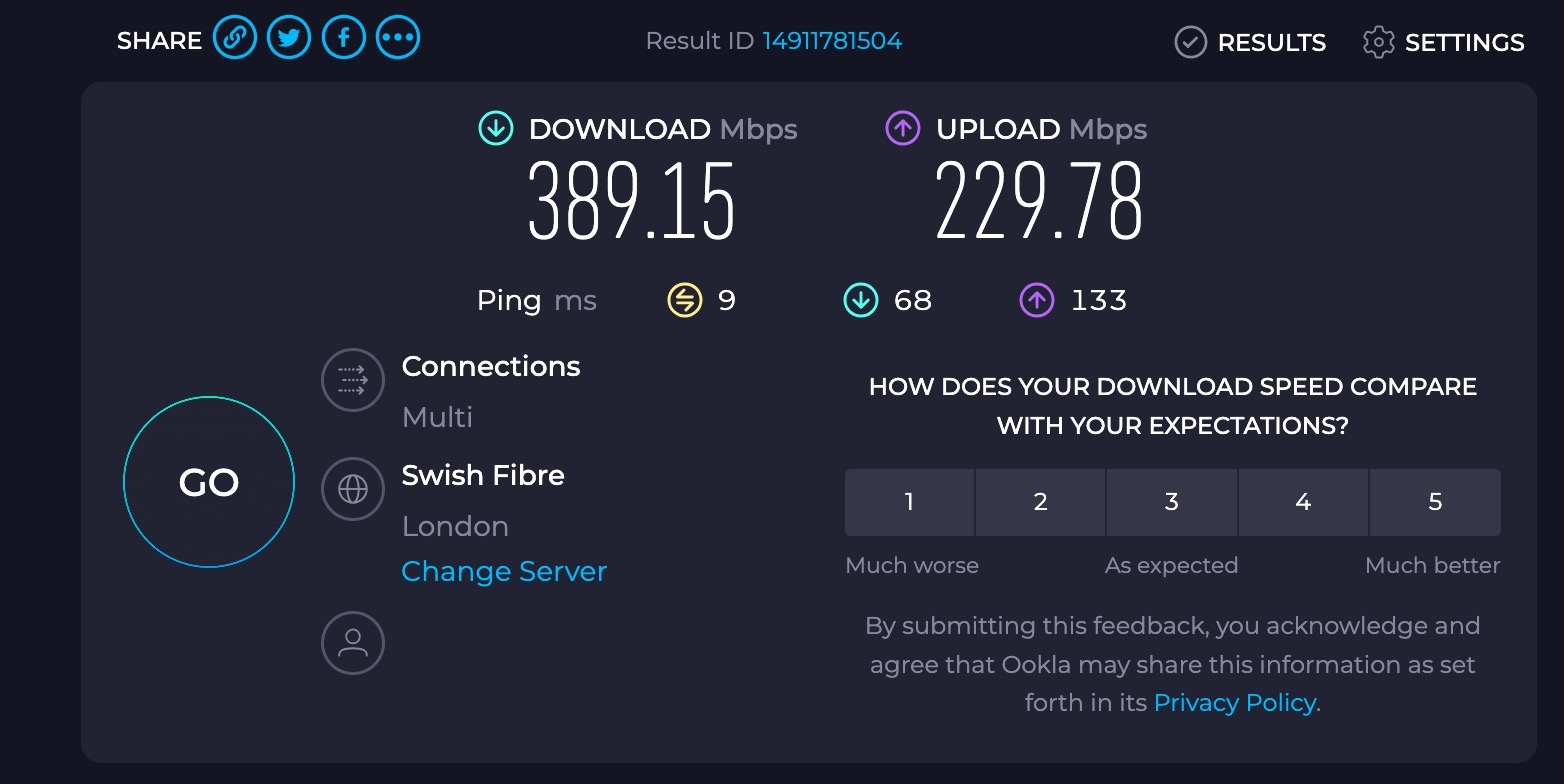Click the copy link share icon
This screenshot has height=784, width=1564.
pos(234,39)
